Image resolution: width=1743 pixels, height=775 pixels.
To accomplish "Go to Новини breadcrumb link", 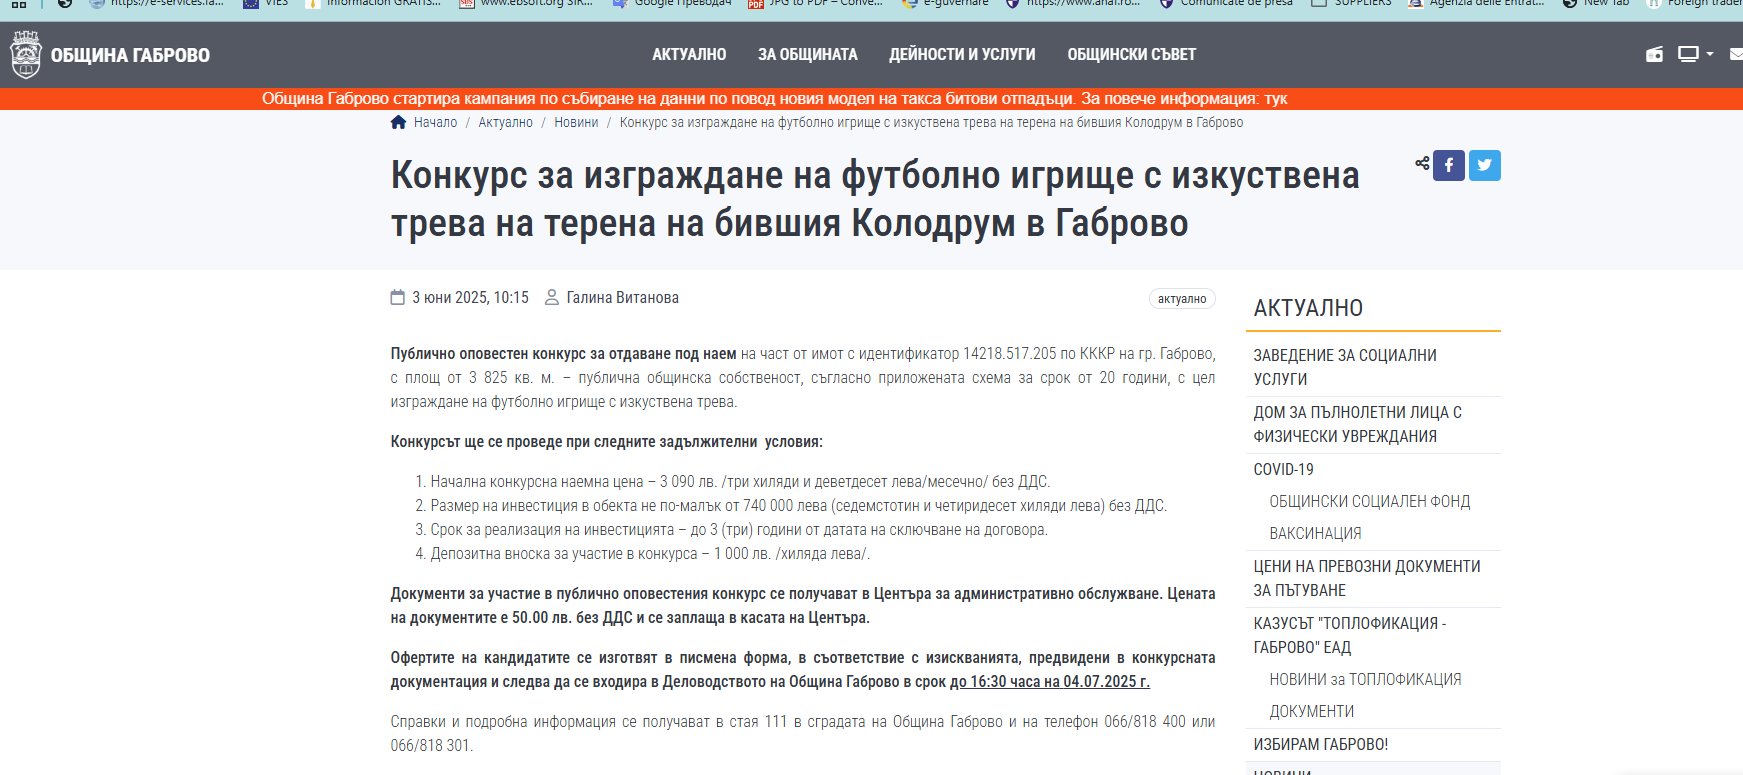I will (x=576, y=122).
